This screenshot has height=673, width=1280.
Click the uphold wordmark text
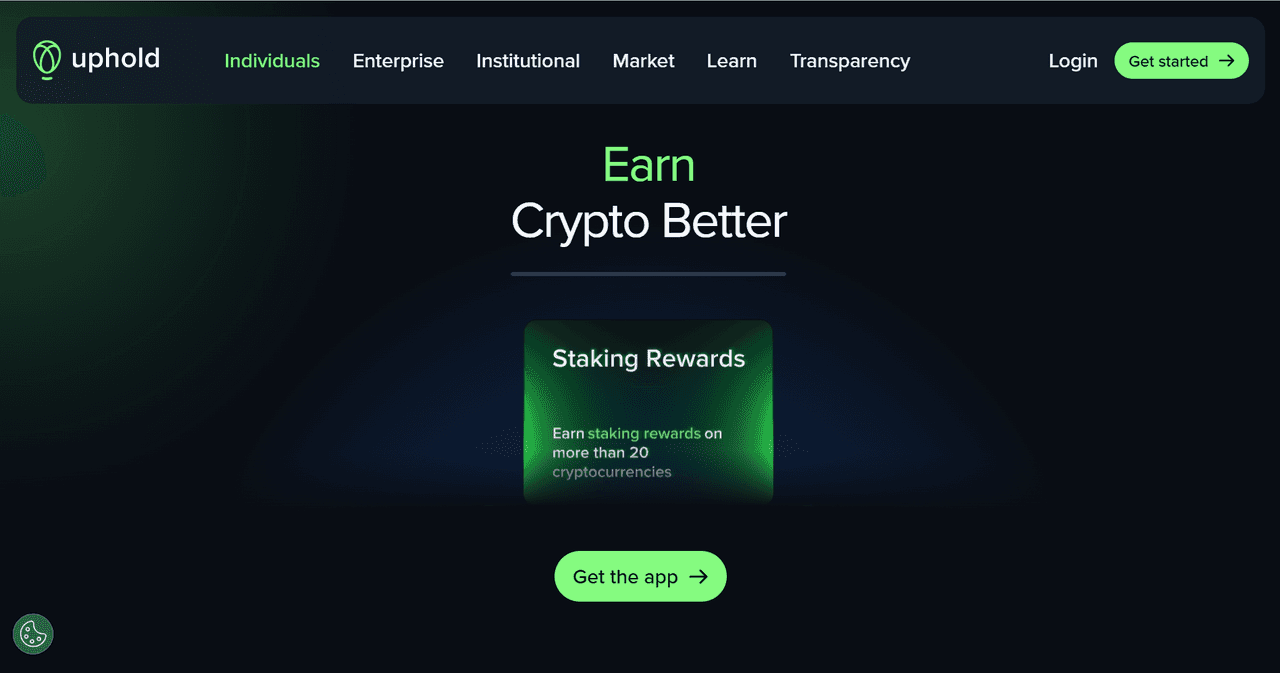point(115,58)
